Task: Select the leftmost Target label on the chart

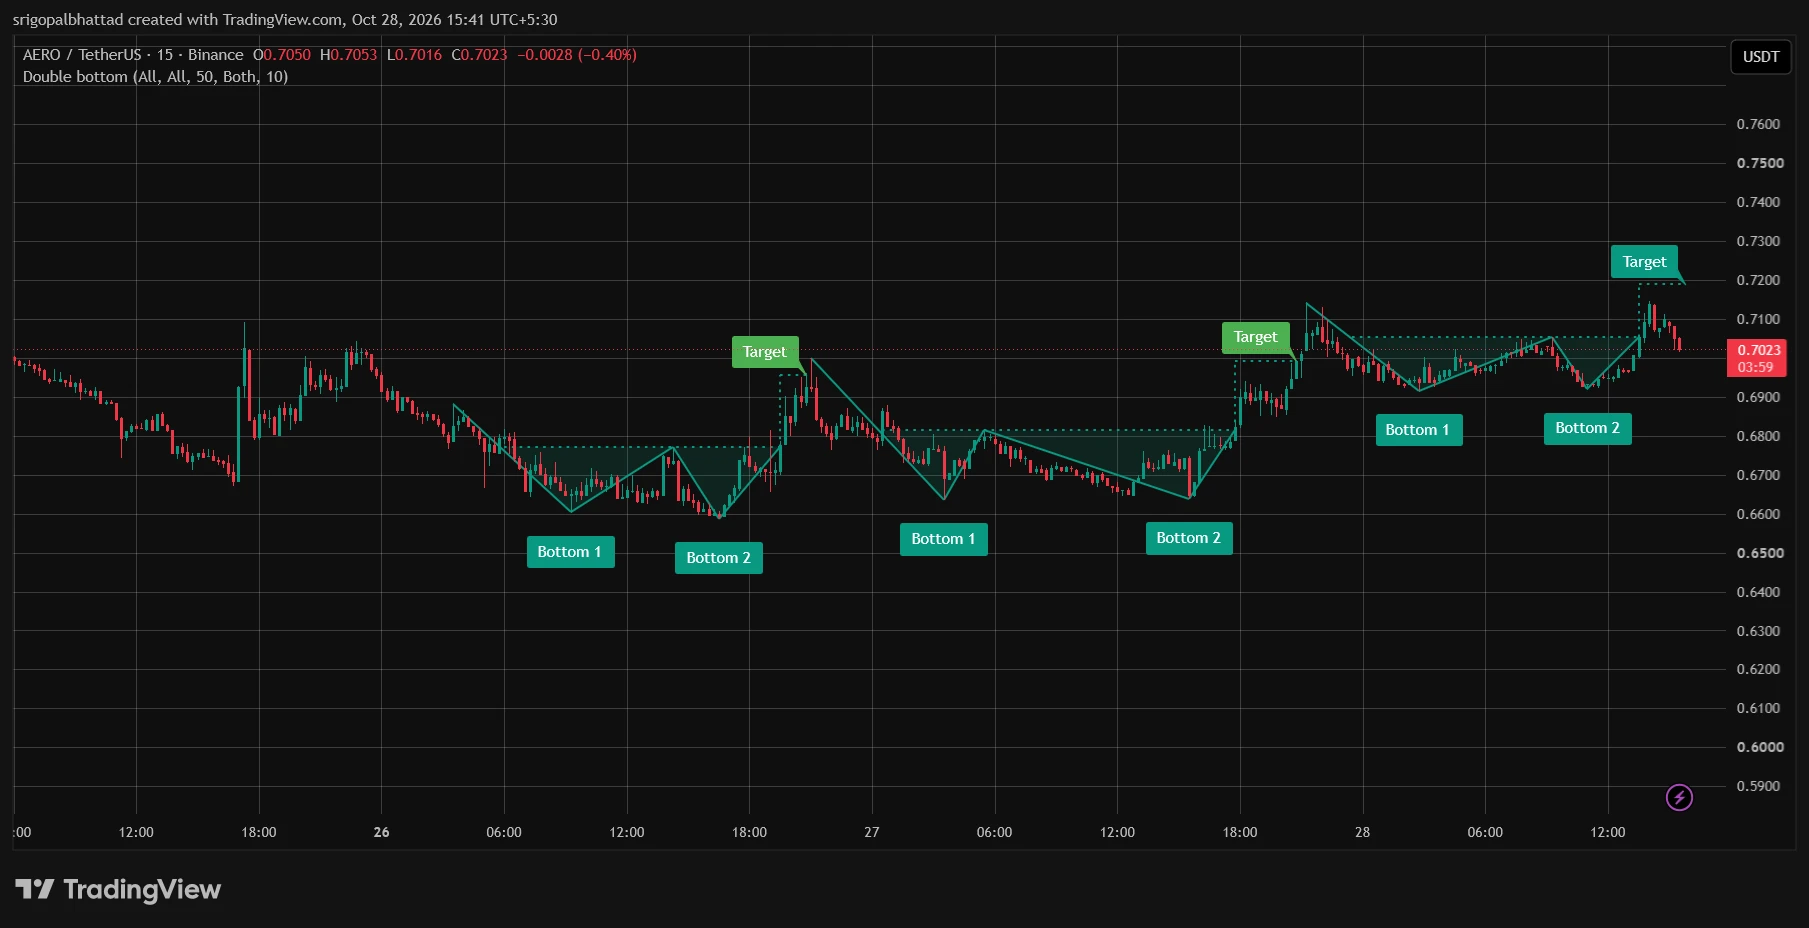Action: coord(765,352)
